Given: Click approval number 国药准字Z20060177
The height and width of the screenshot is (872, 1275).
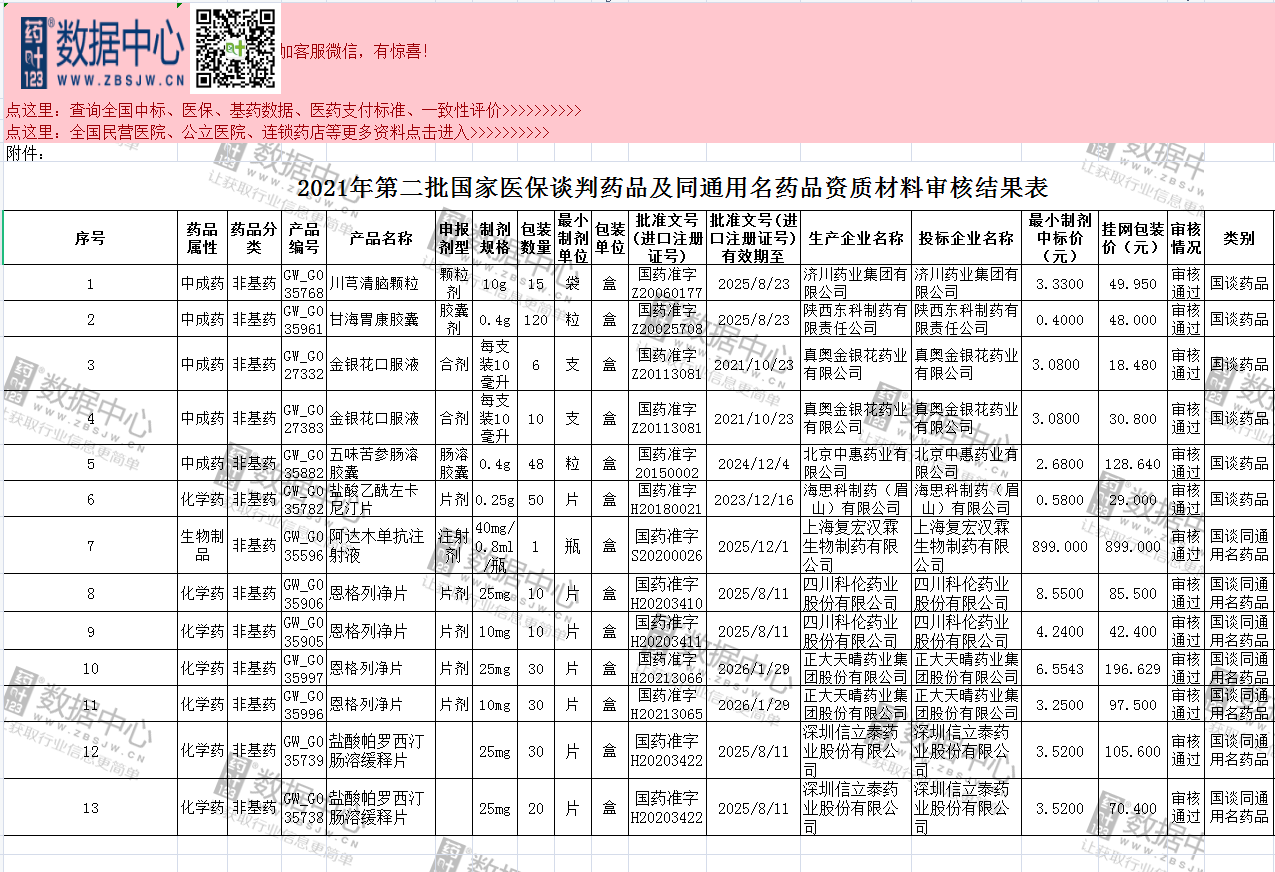Looking at the screenshot, I should [668, 283].
